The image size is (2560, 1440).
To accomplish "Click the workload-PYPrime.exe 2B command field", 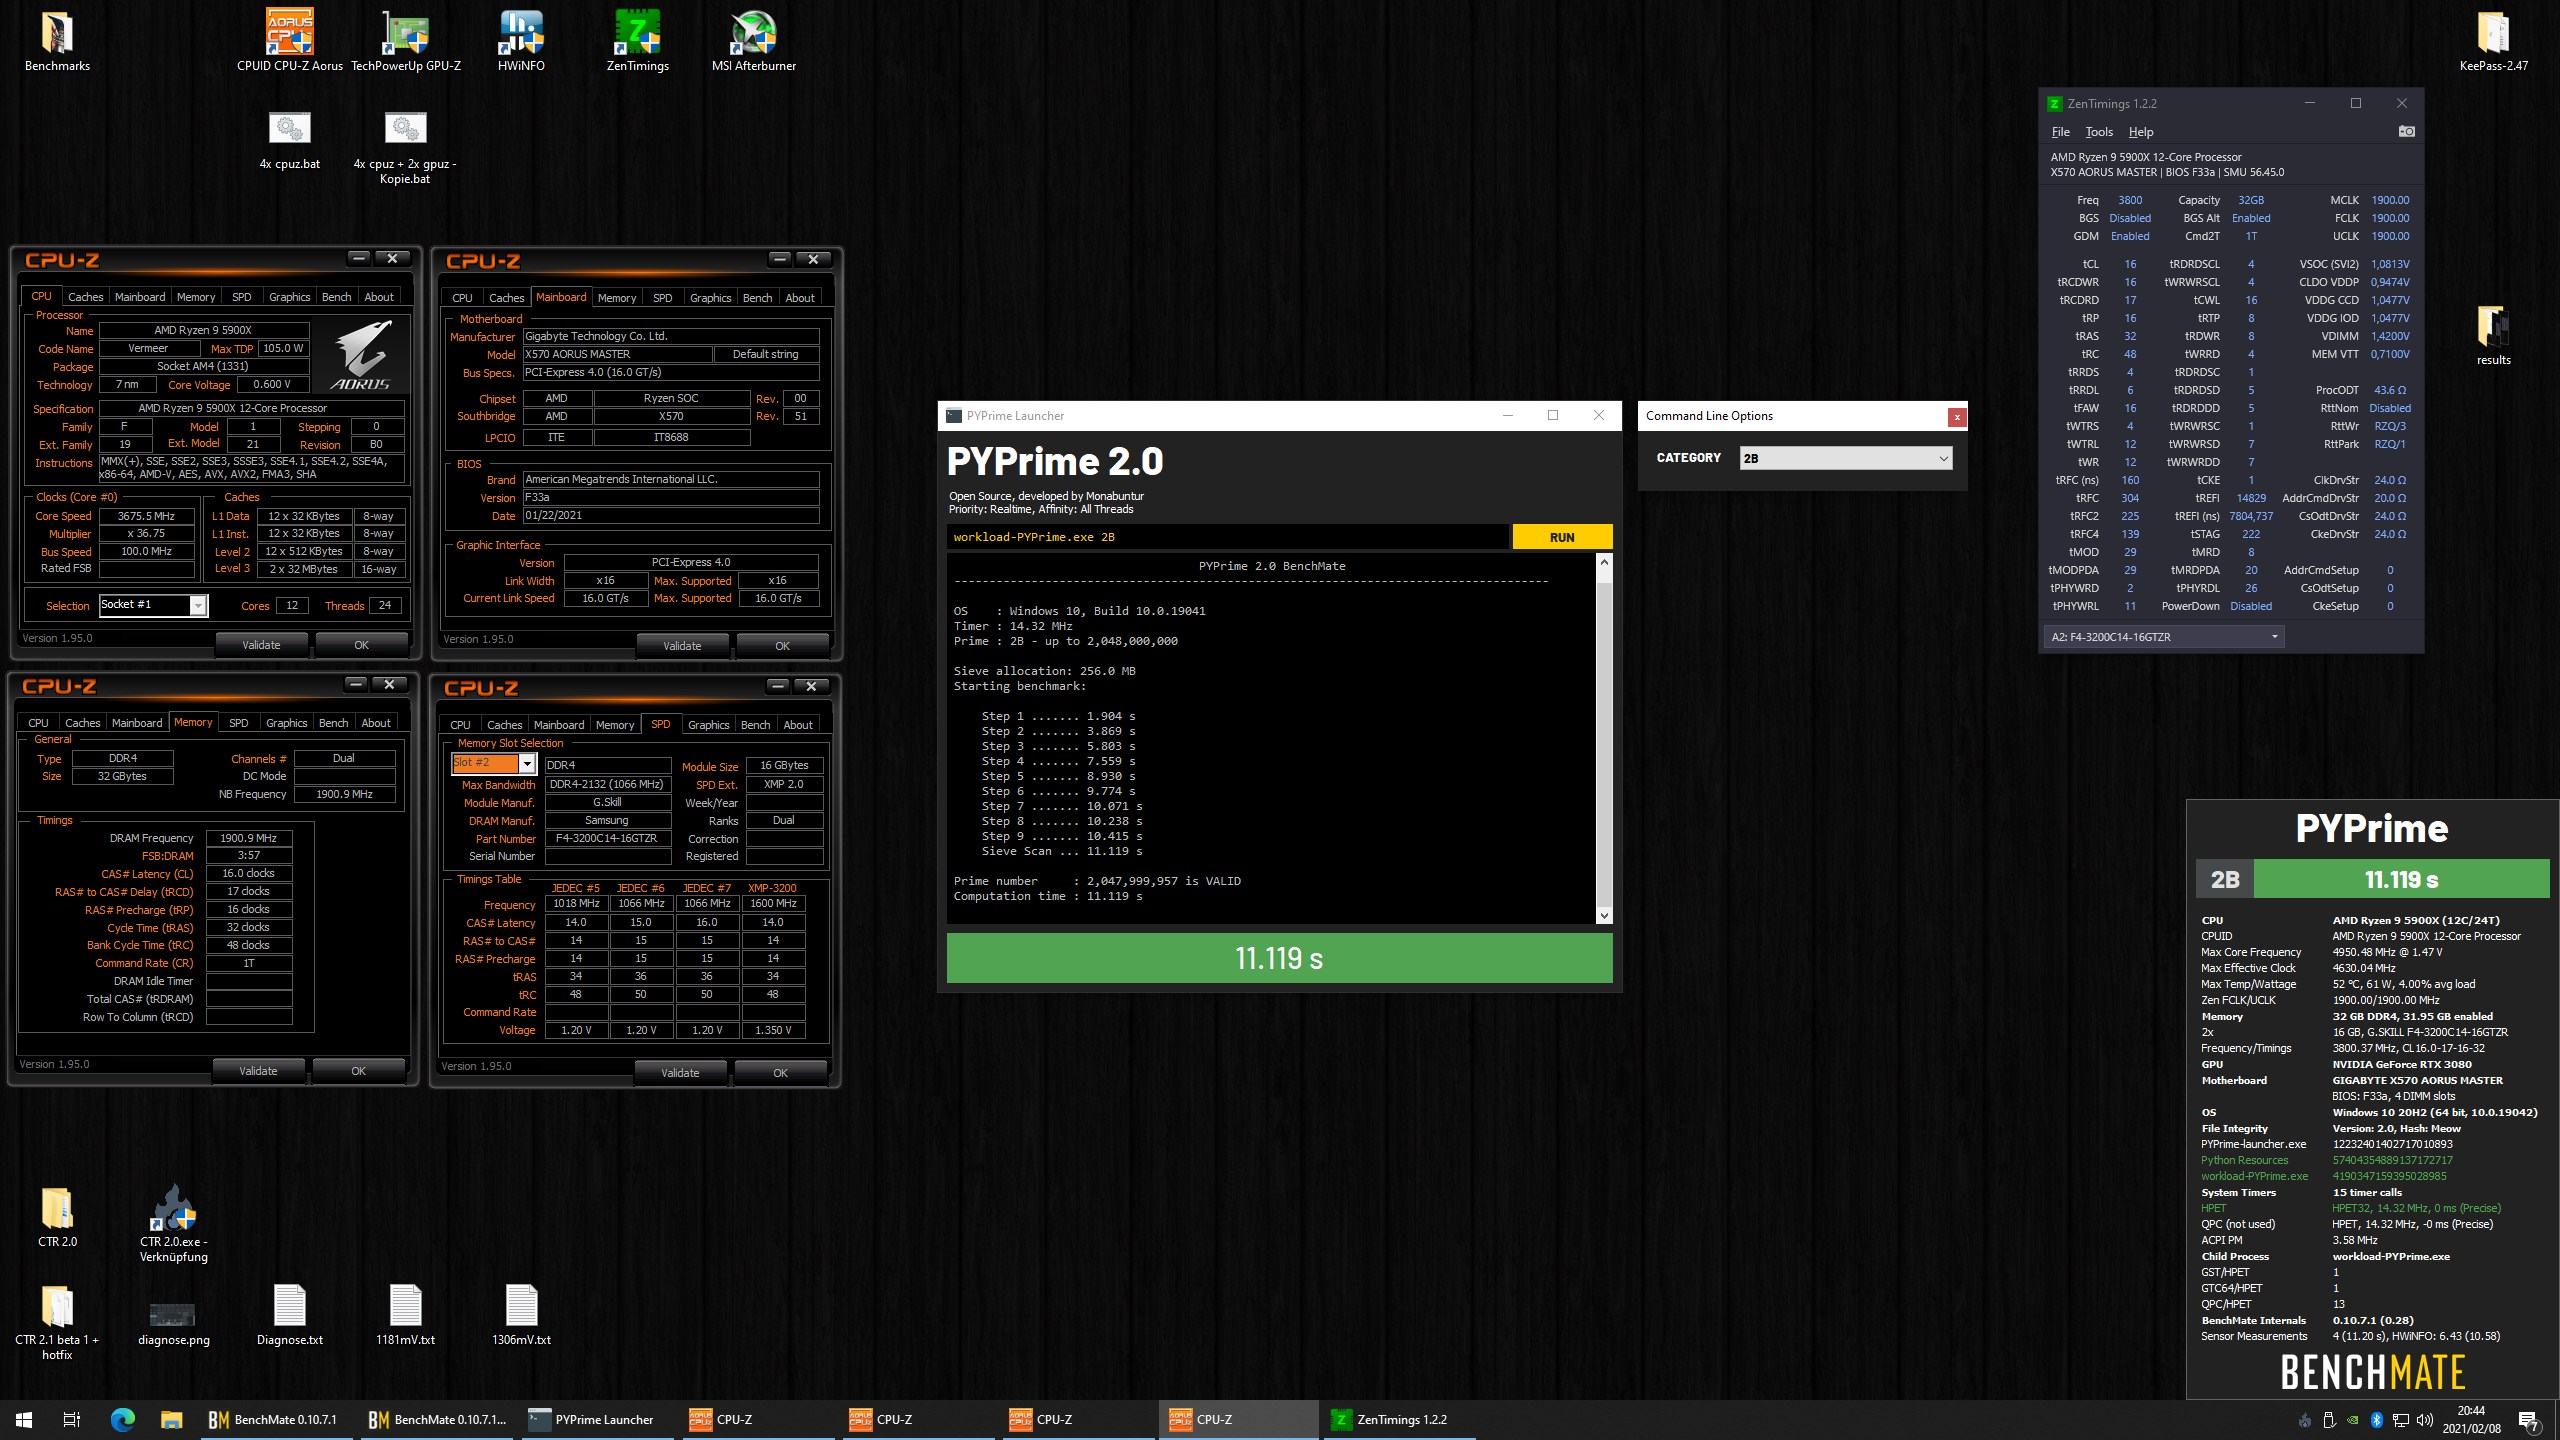I will click(x=1227, y=537).
